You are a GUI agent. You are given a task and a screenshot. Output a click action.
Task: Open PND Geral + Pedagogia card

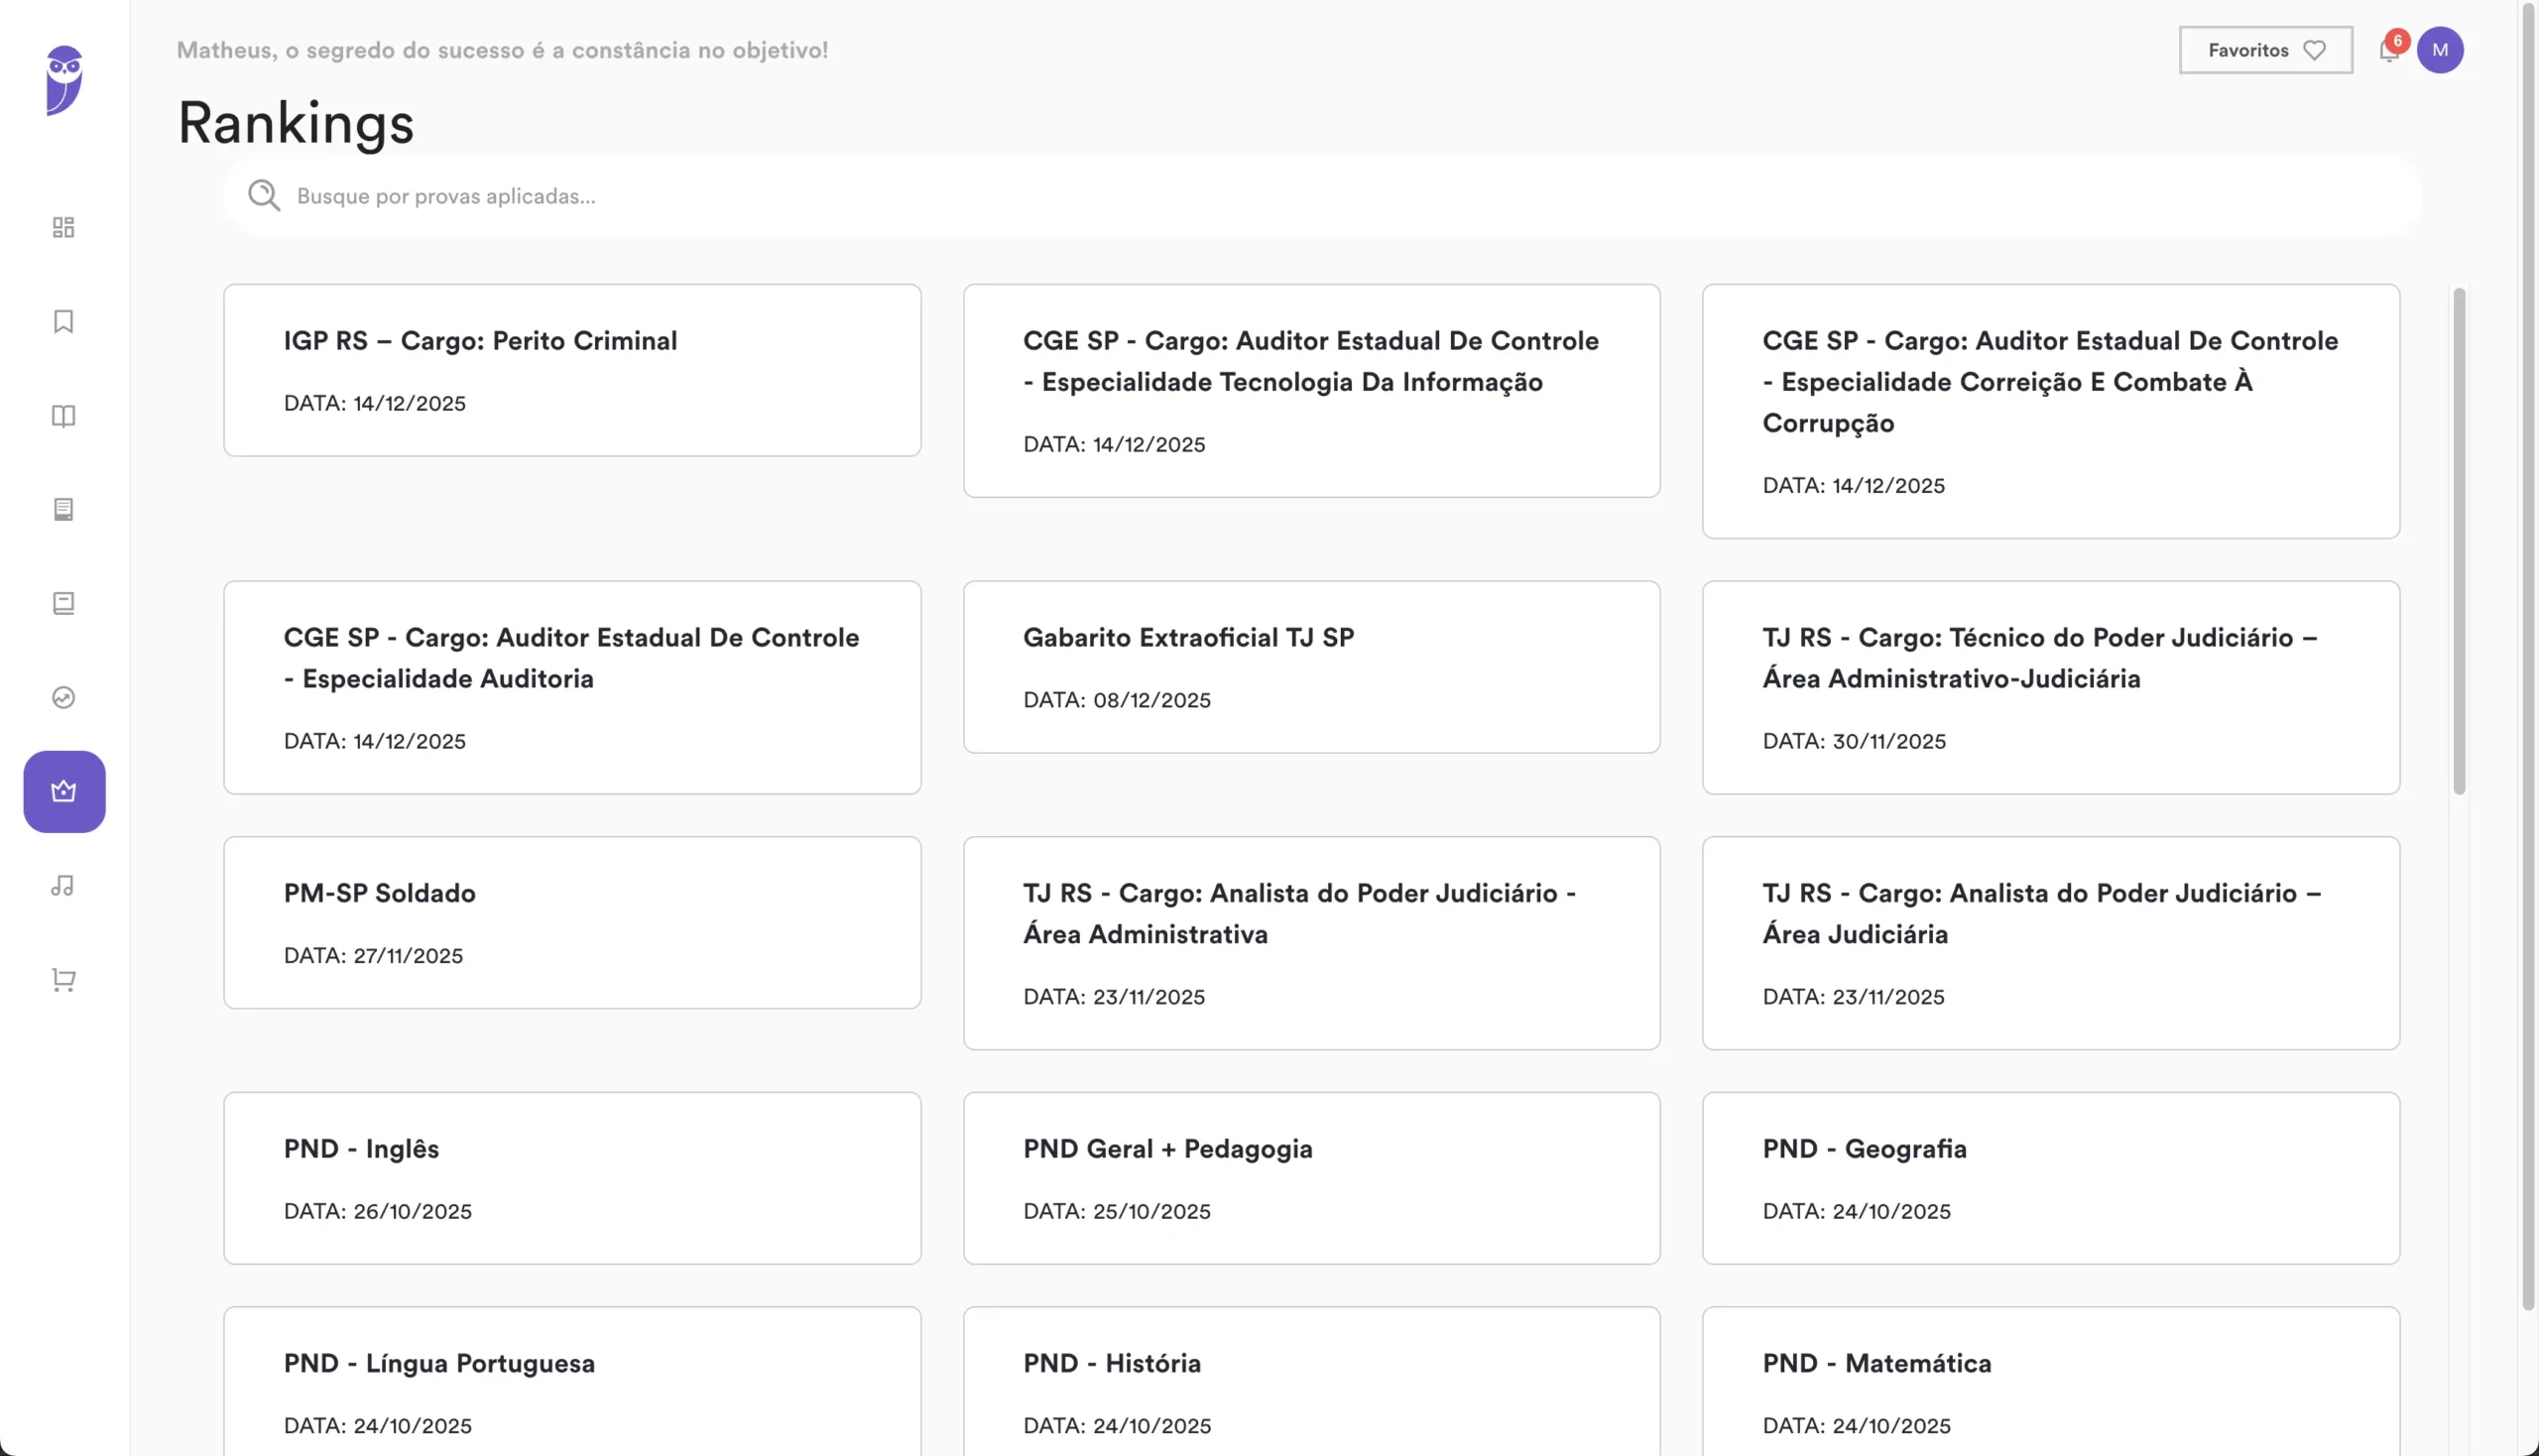click(1311, 1177)
